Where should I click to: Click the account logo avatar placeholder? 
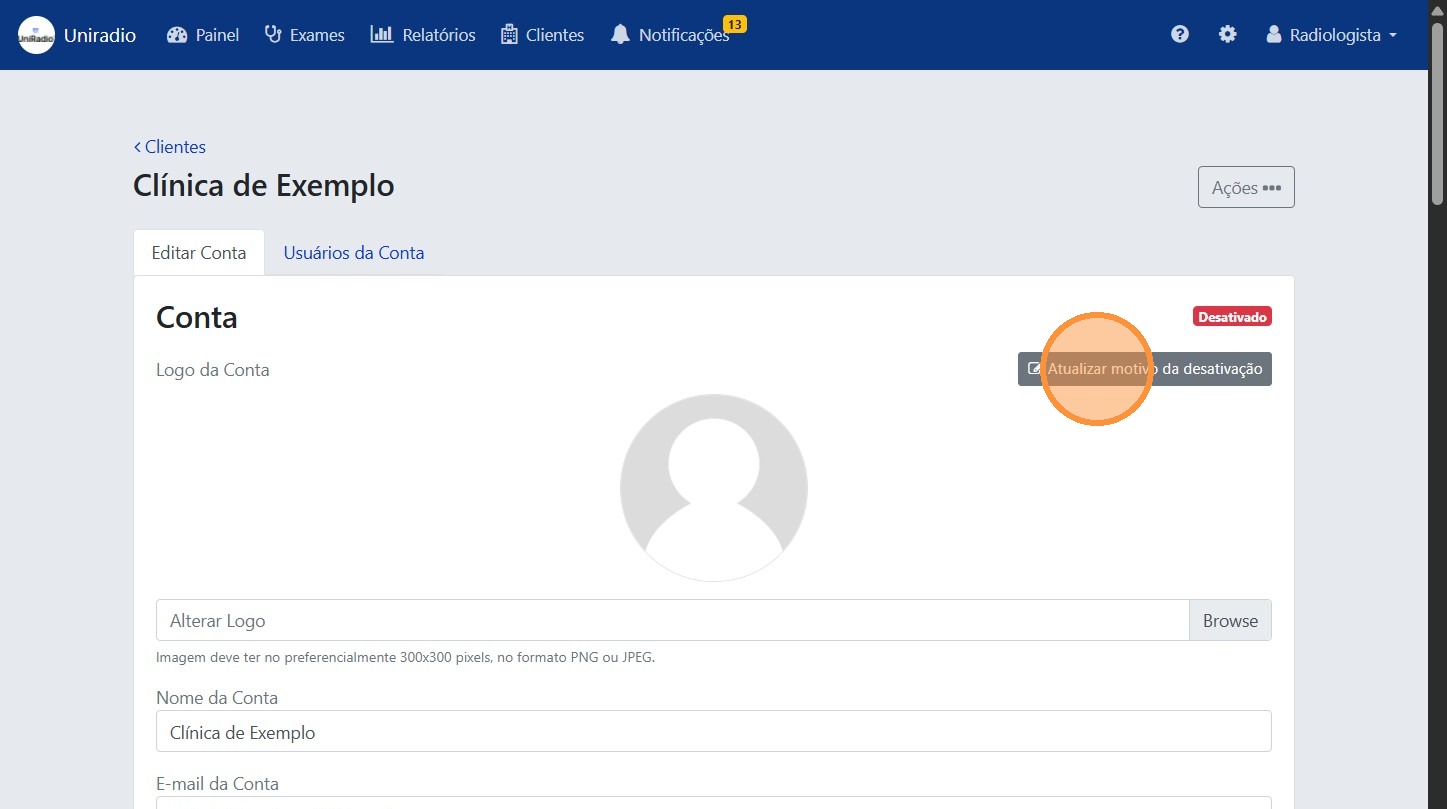pyautogui.click(x=713, y=488)
